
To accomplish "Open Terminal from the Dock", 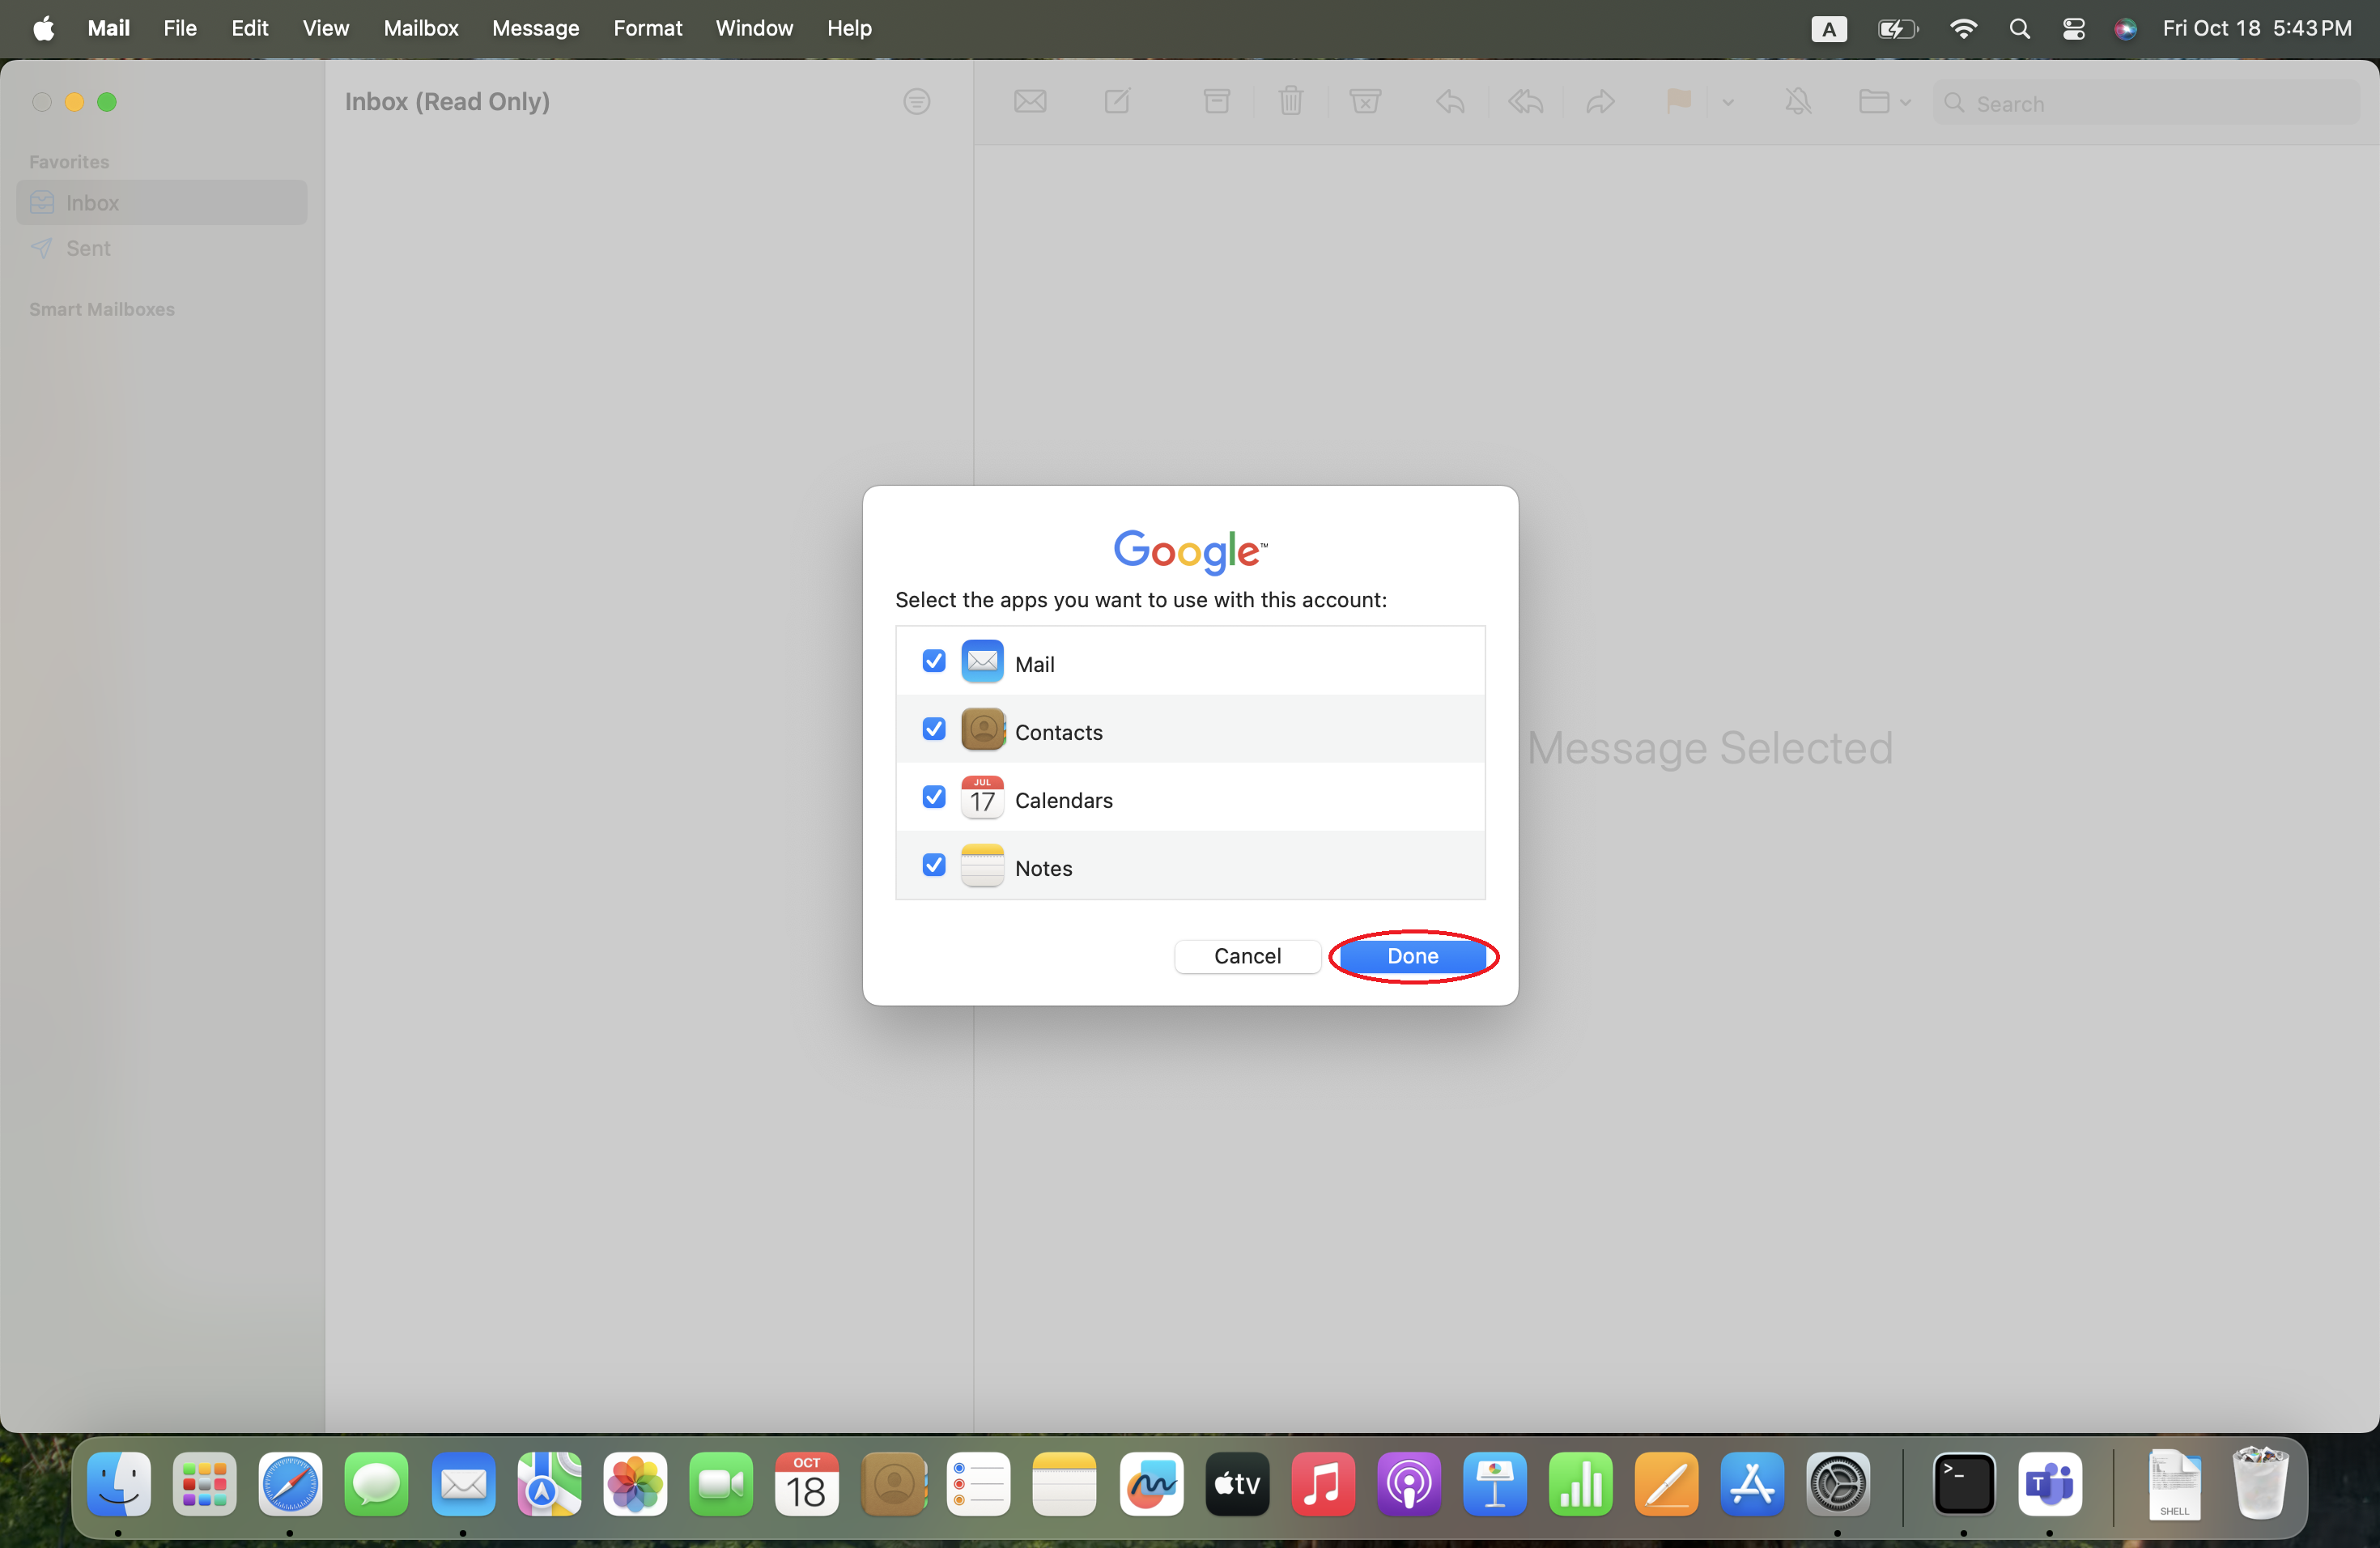I will [x=1963, y=1484].
